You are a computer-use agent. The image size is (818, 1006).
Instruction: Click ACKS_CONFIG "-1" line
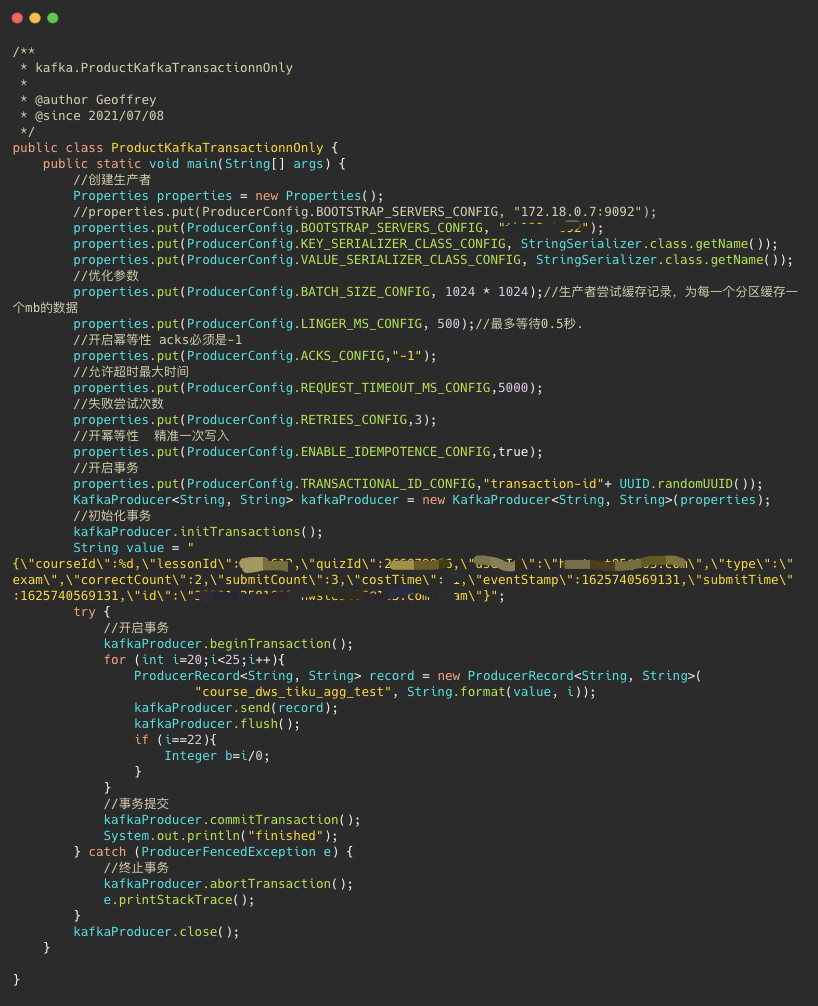point(255,356)
